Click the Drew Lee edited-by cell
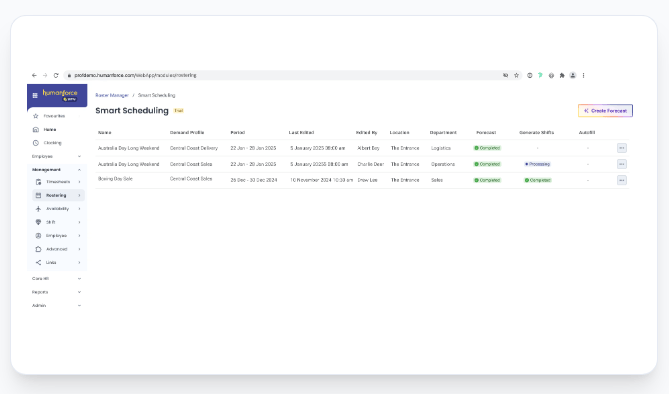This screenshot has height=394, width=669. click(x=367, y=180)
